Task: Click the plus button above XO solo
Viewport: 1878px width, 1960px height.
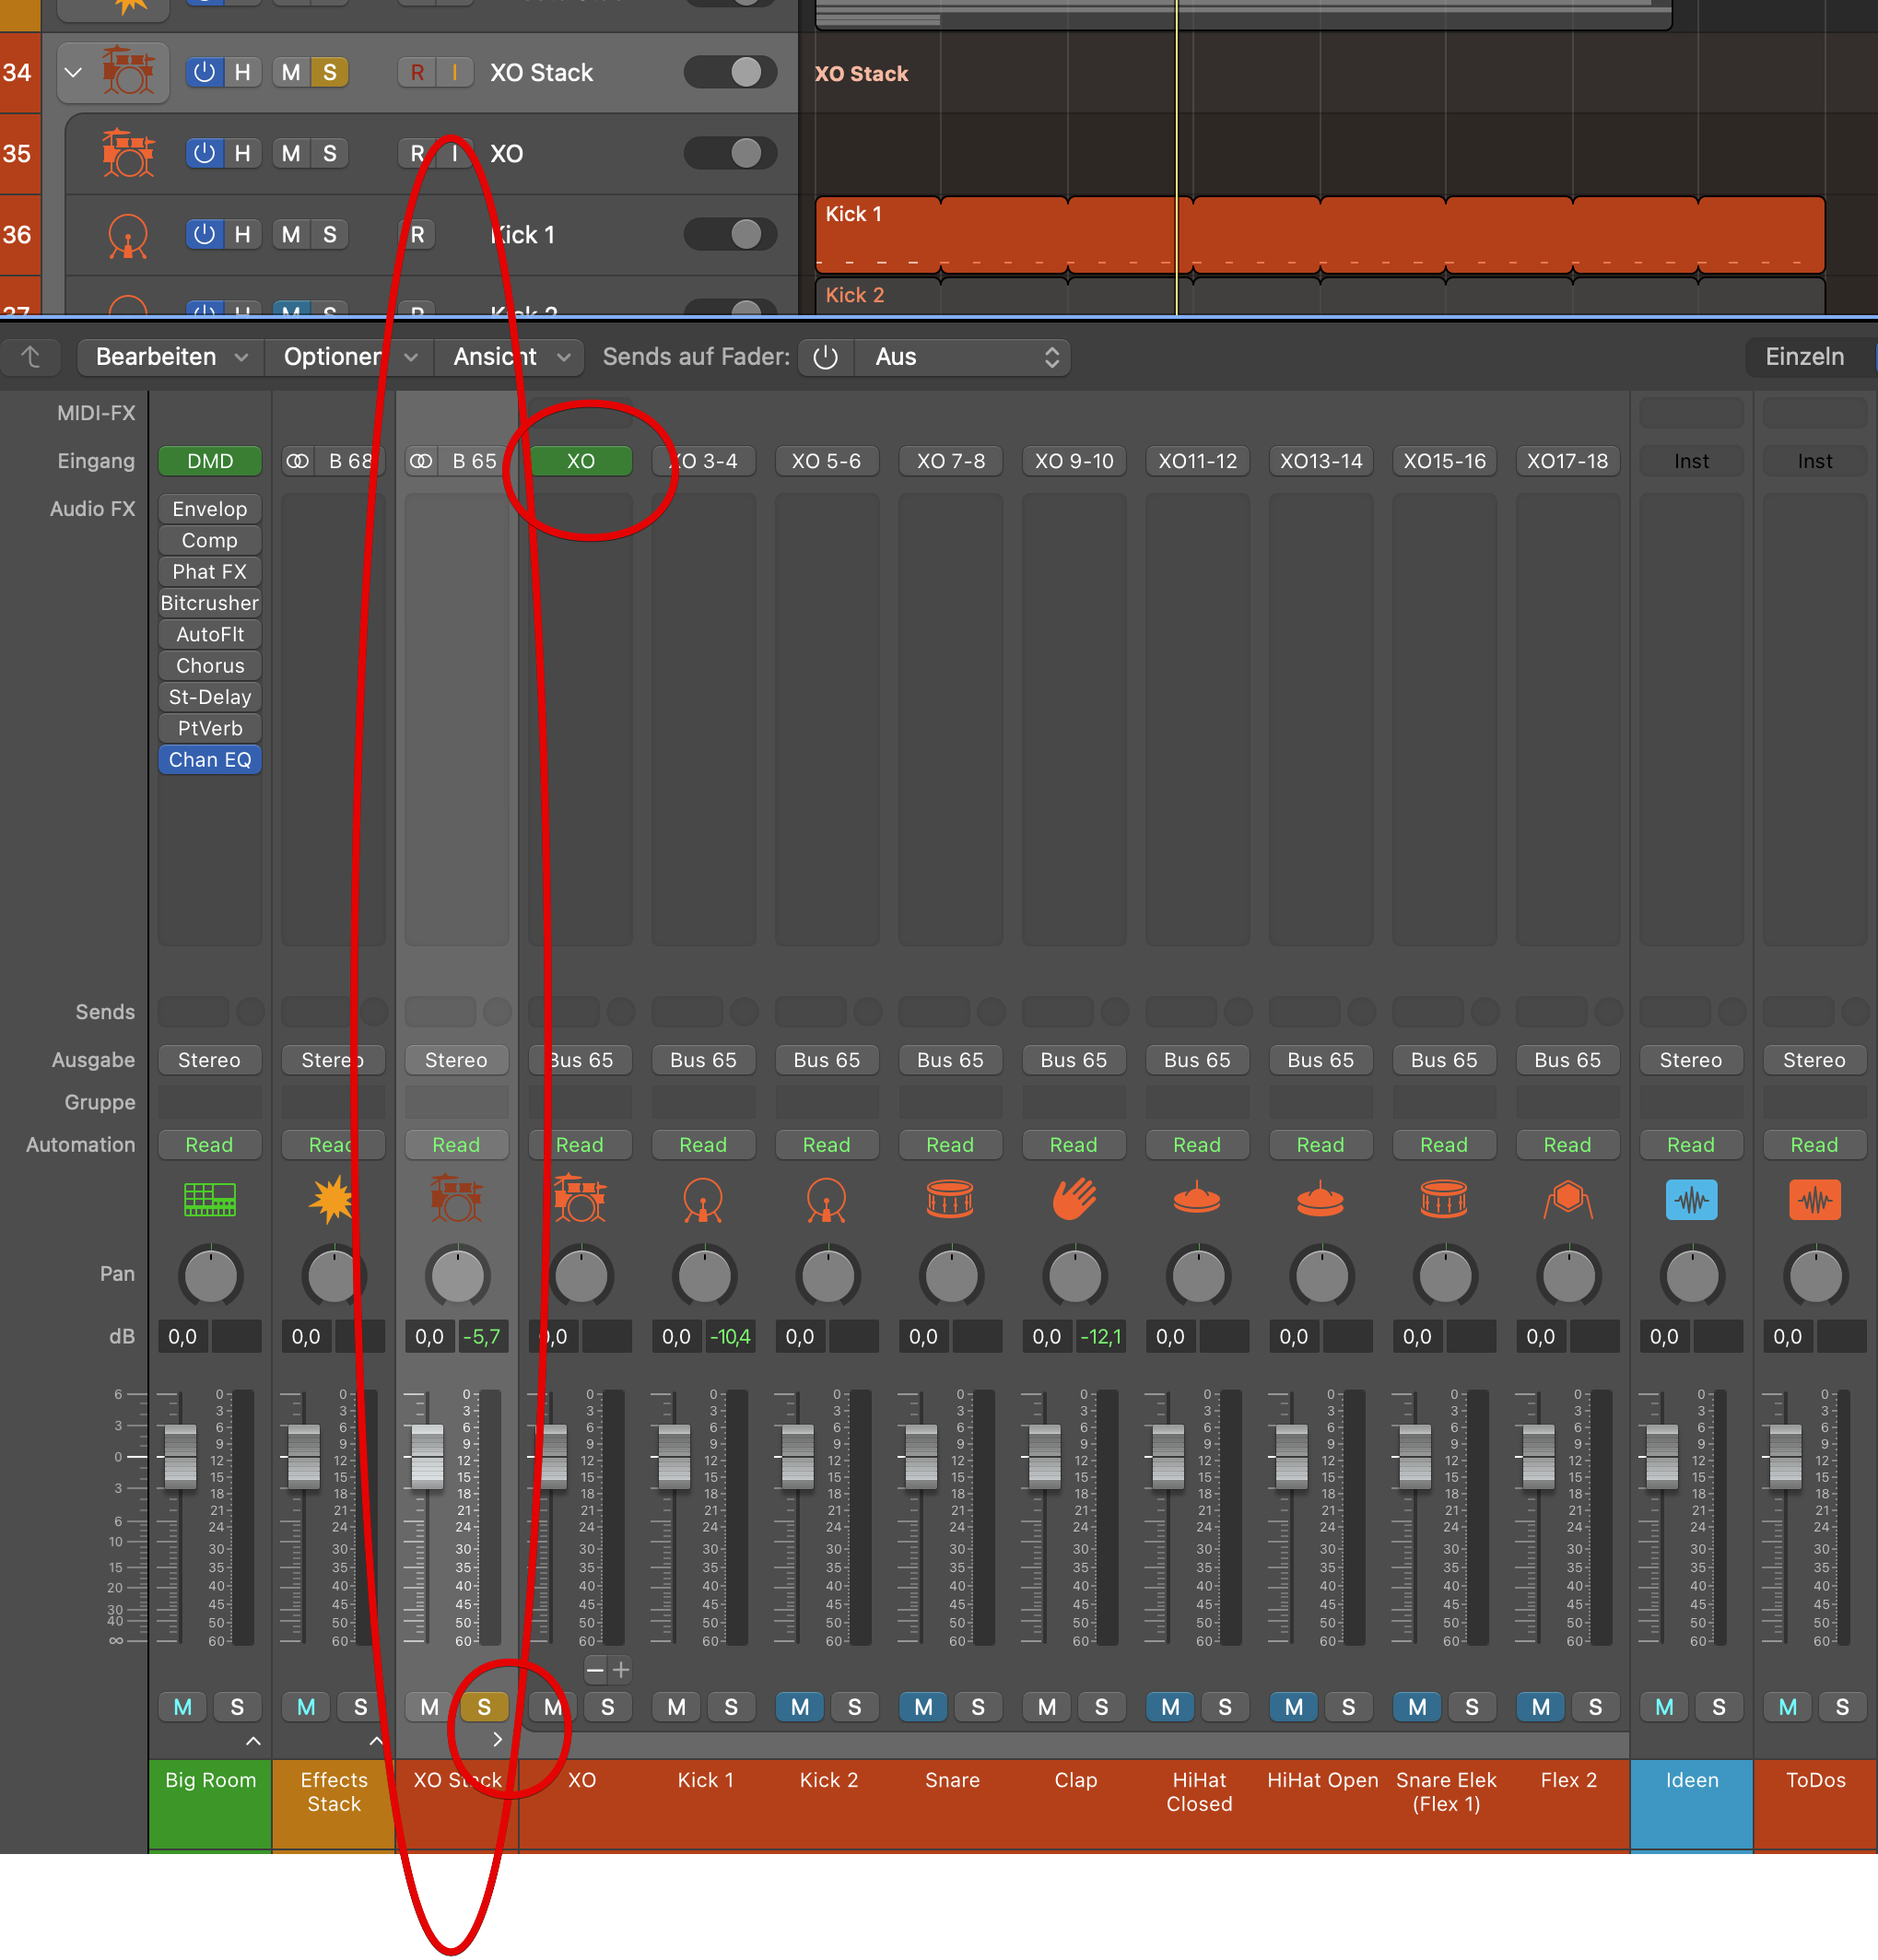Action: pos(621,1669)
